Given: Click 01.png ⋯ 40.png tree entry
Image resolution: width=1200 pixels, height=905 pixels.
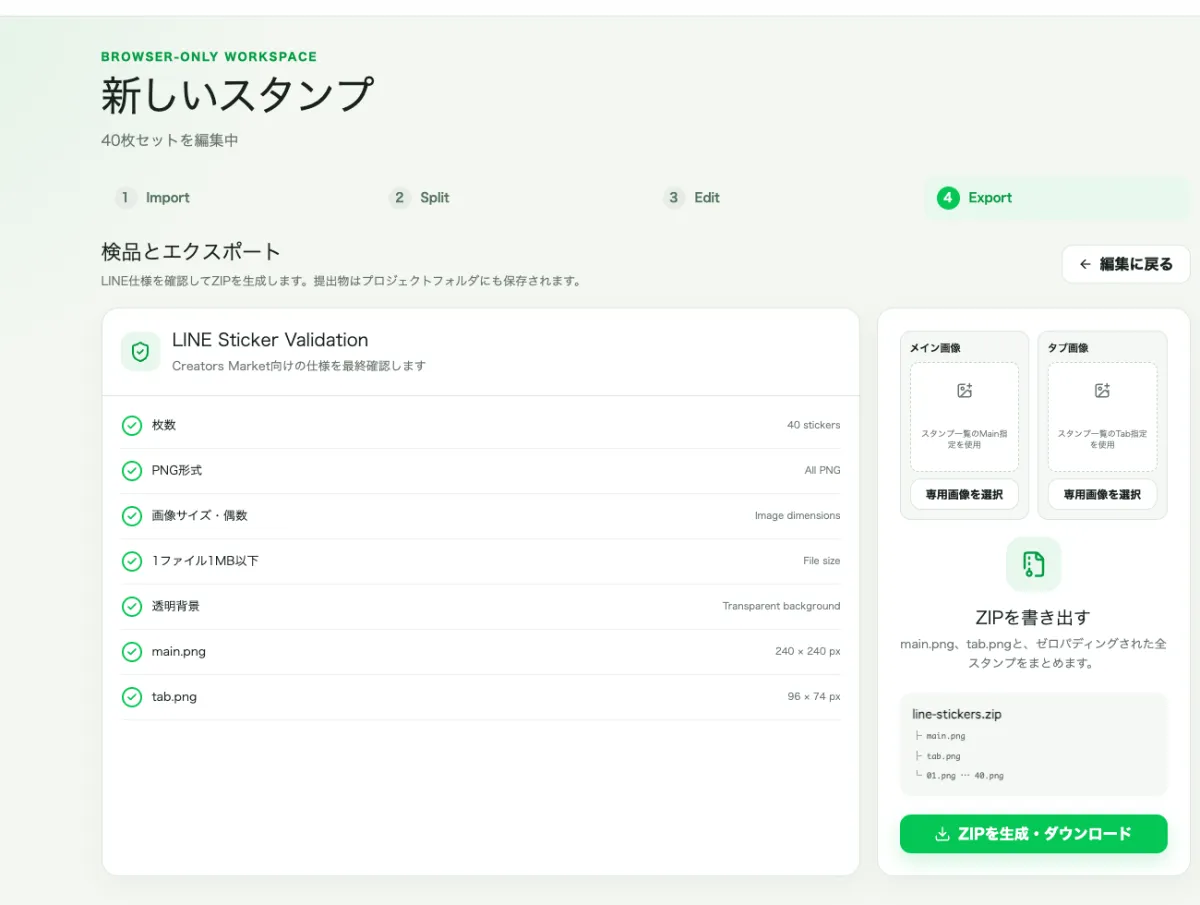Looking at the screenshot, I should (x=964, y=776).
